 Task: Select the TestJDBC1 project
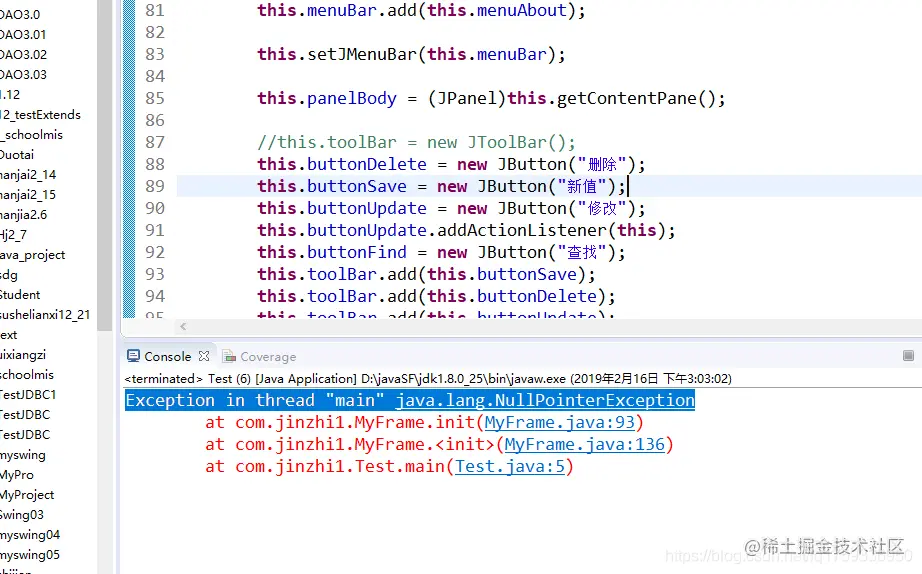(x=28, y=395)
